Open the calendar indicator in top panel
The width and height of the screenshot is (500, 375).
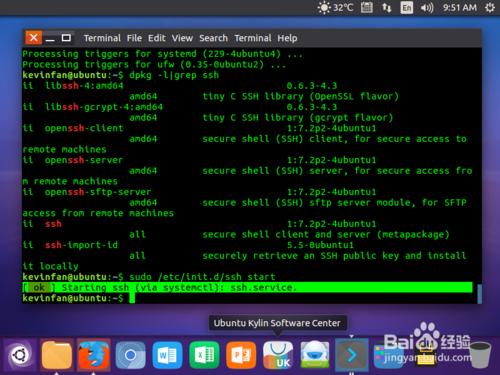pos(367,7)
